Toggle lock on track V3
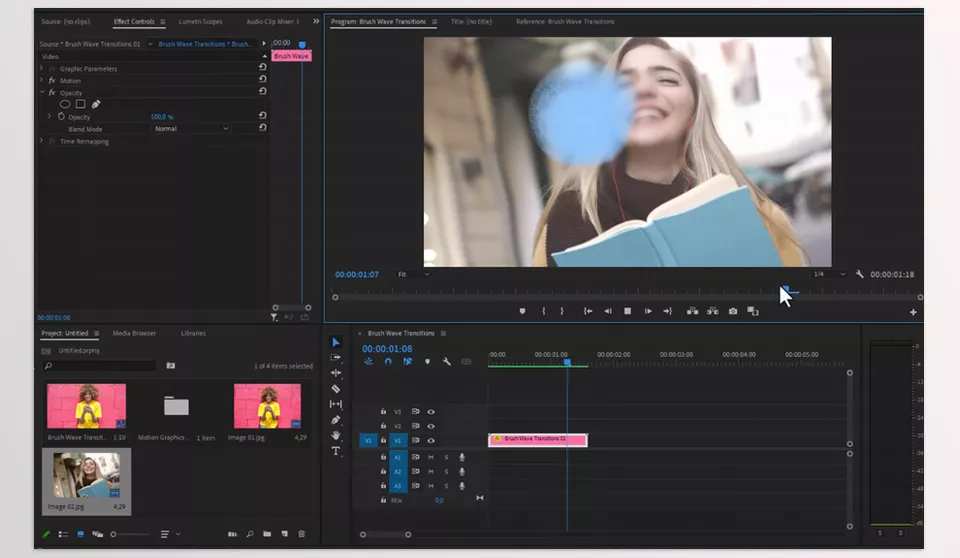Screen dimensions: 960x558 (383, 412)
